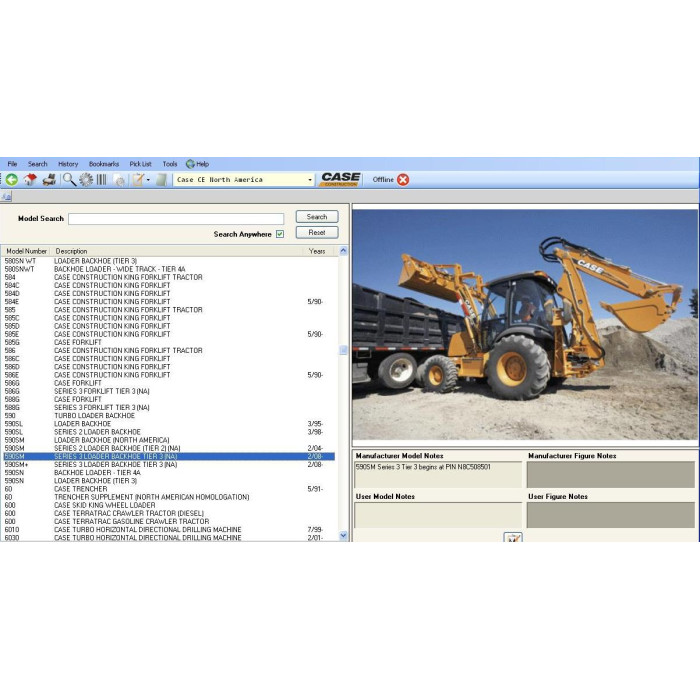Click the globe Help icon

190,164
